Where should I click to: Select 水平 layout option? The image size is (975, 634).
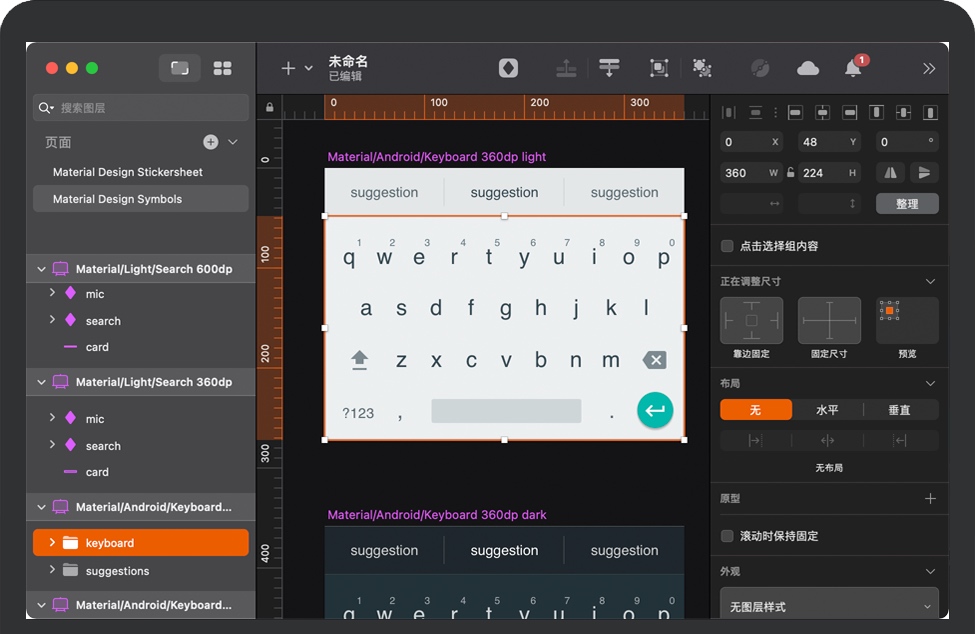828,410
